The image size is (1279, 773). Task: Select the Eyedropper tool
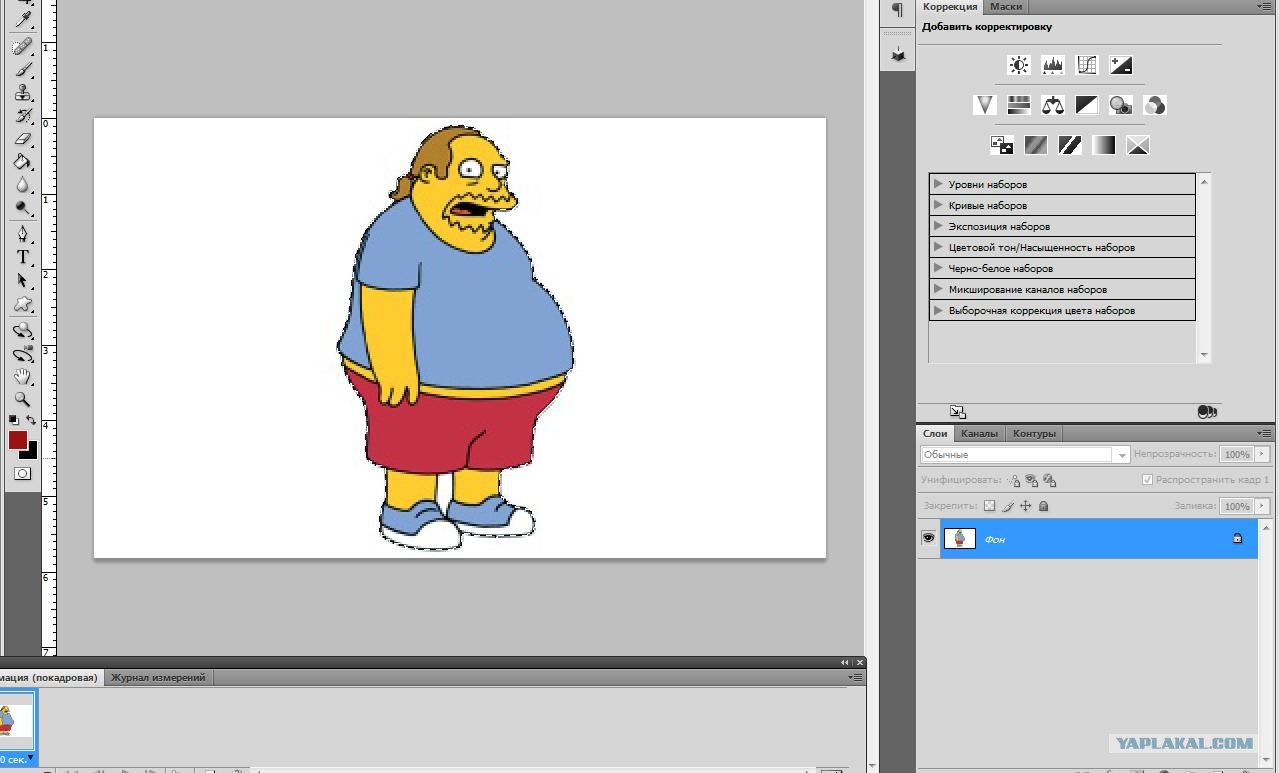(x=23, y=19)
